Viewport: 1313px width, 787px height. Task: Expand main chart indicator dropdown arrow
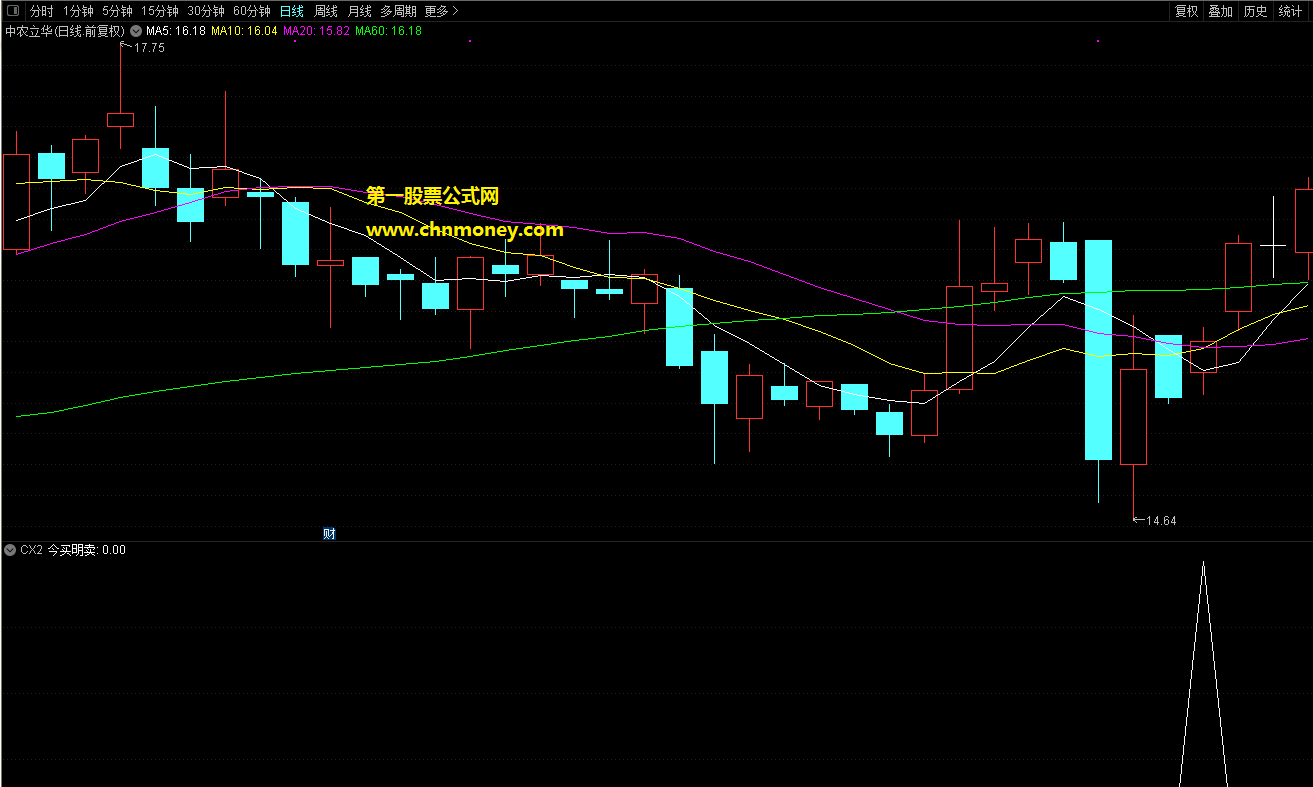(x=136, y=31)
